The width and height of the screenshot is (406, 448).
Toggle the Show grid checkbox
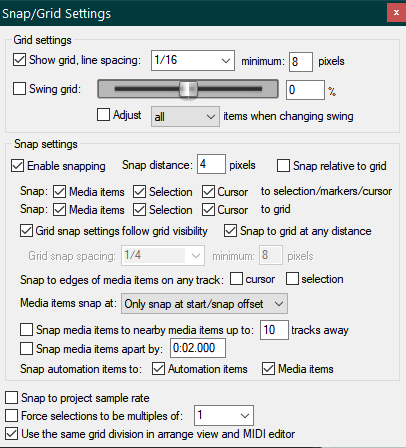[x=19, y=60]
